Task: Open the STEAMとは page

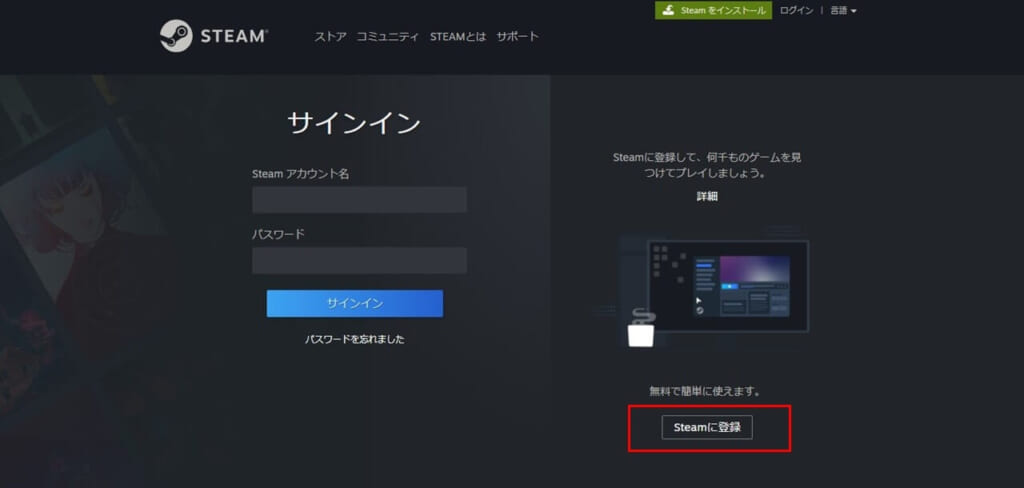Action: click(458, 37)
